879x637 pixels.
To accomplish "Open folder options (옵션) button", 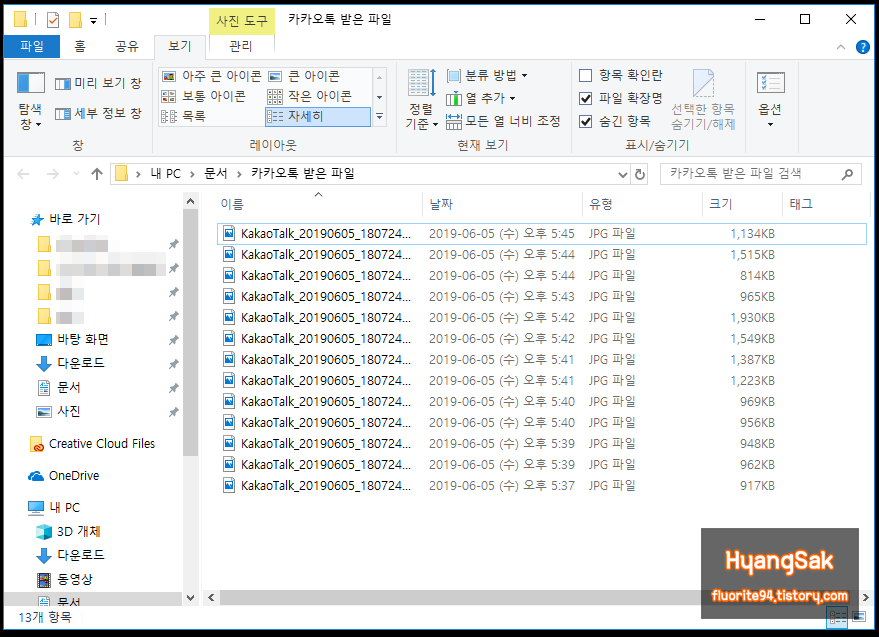I will coord(770,100).
